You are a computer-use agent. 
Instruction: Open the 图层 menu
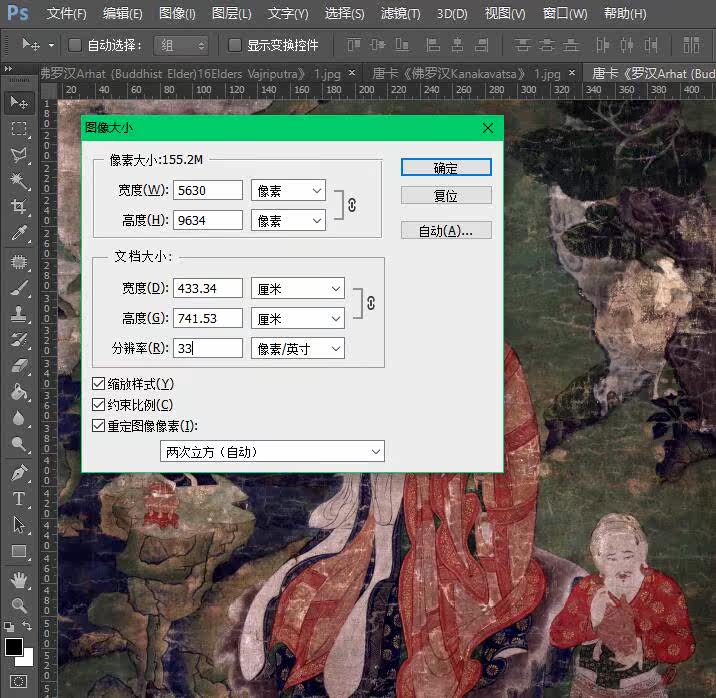pyautogui.click(x=232, y=13)
